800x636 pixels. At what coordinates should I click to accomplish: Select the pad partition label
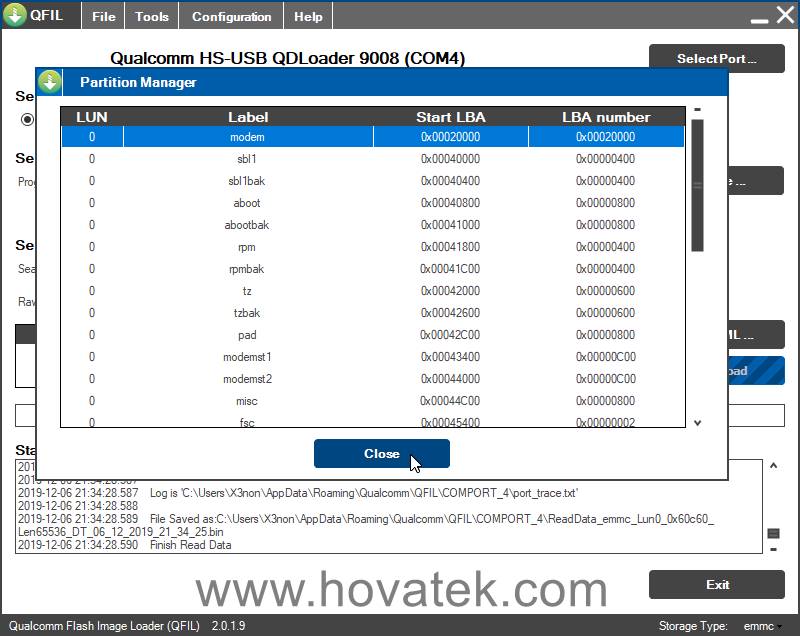point(247,335)
